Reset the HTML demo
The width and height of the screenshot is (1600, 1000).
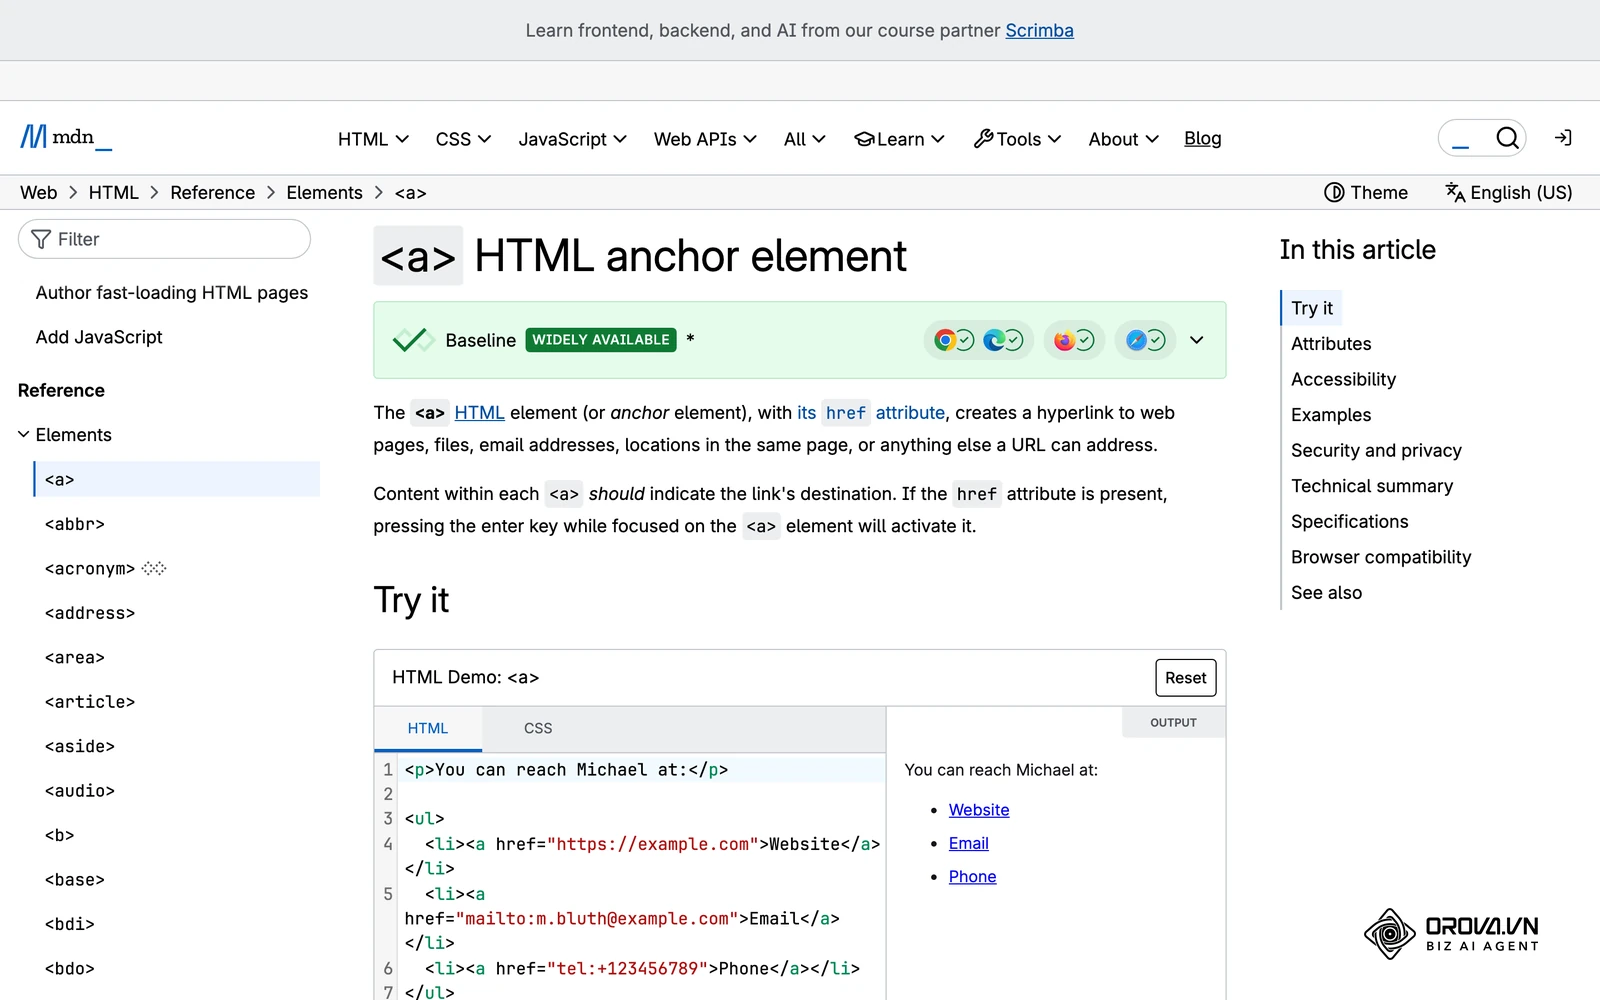click(1186, 678)
